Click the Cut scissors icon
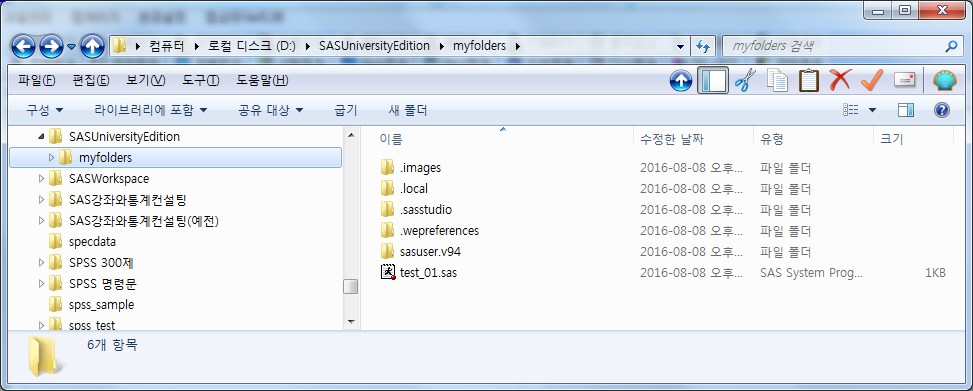Image resolution: width=973 pixels, height=391 pixels. coord(745,81)
